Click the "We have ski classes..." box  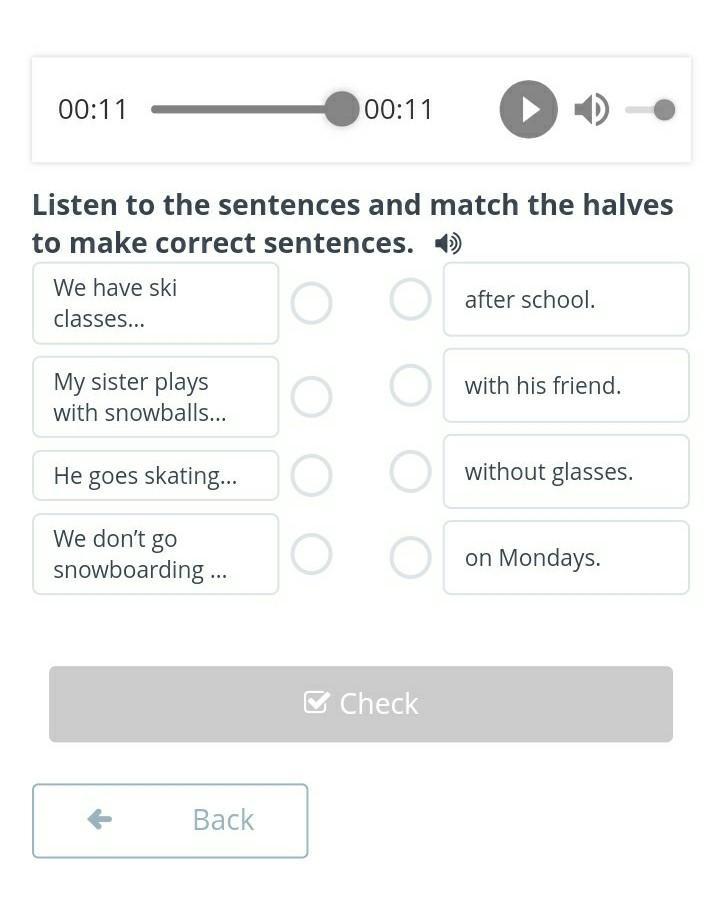point(155,303)
